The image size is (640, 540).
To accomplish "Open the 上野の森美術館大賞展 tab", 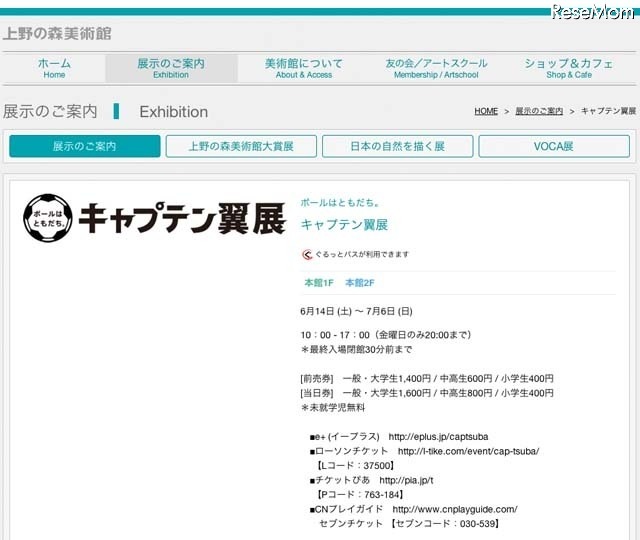I will coord(241,146).
